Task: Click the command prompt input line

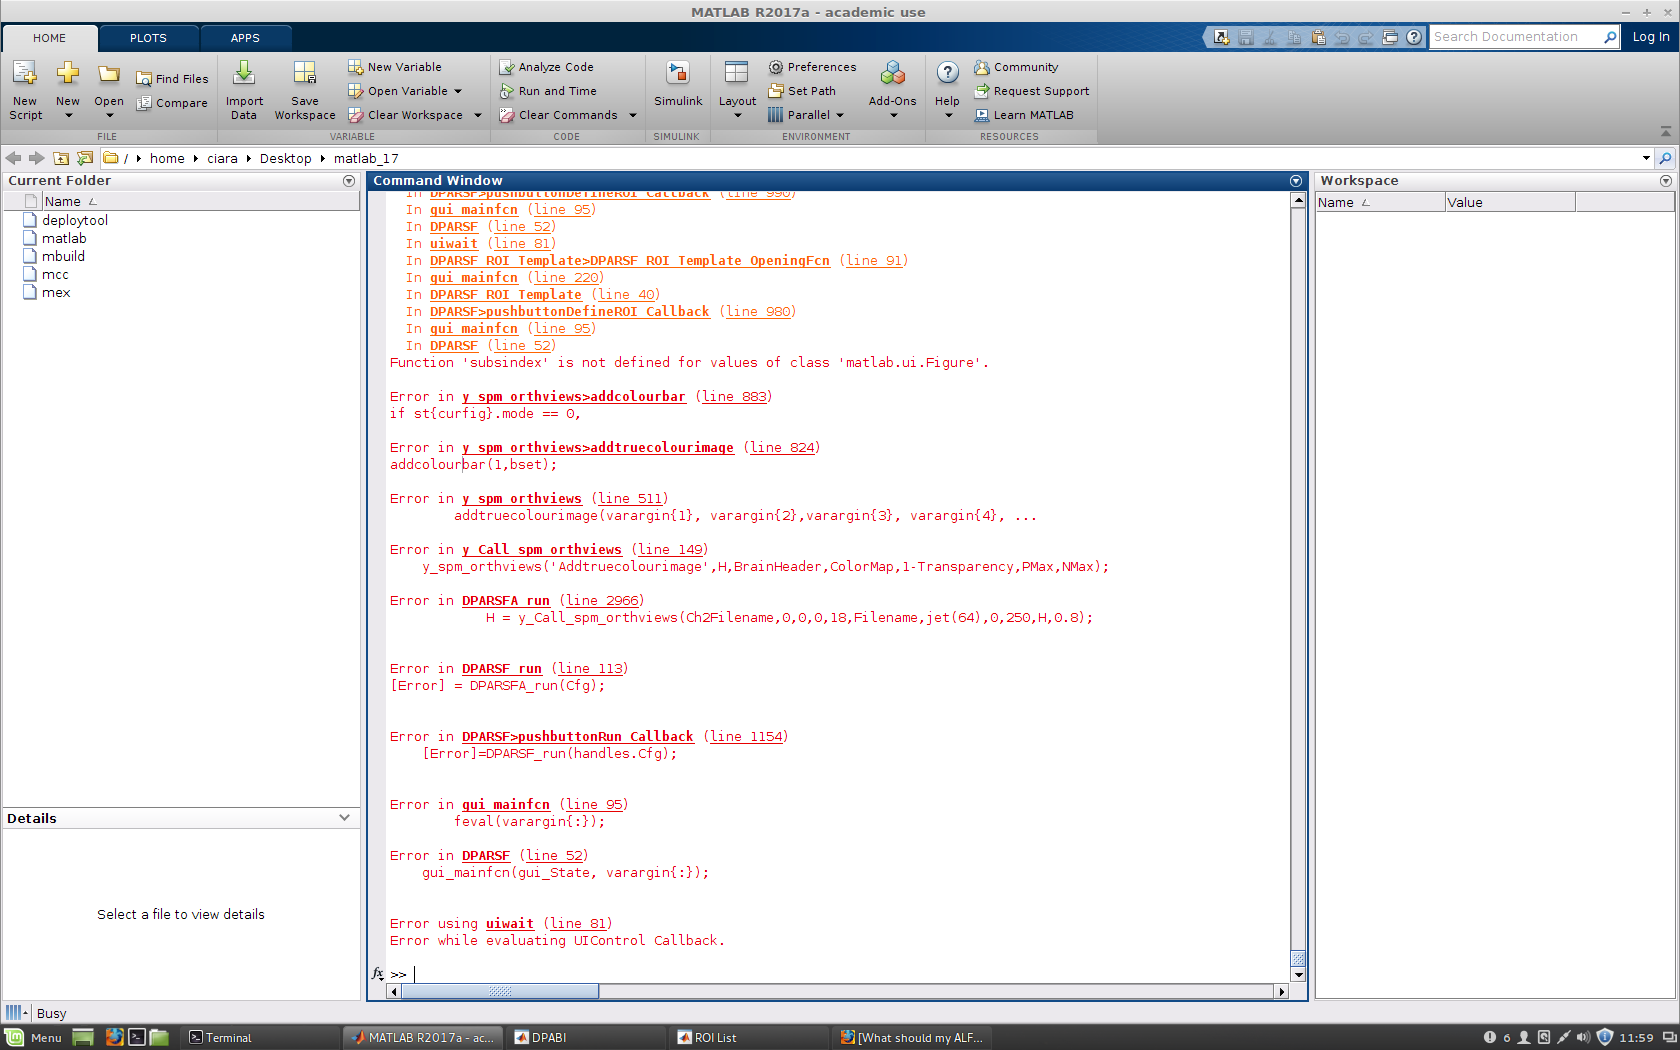Action: pos(840,974)
